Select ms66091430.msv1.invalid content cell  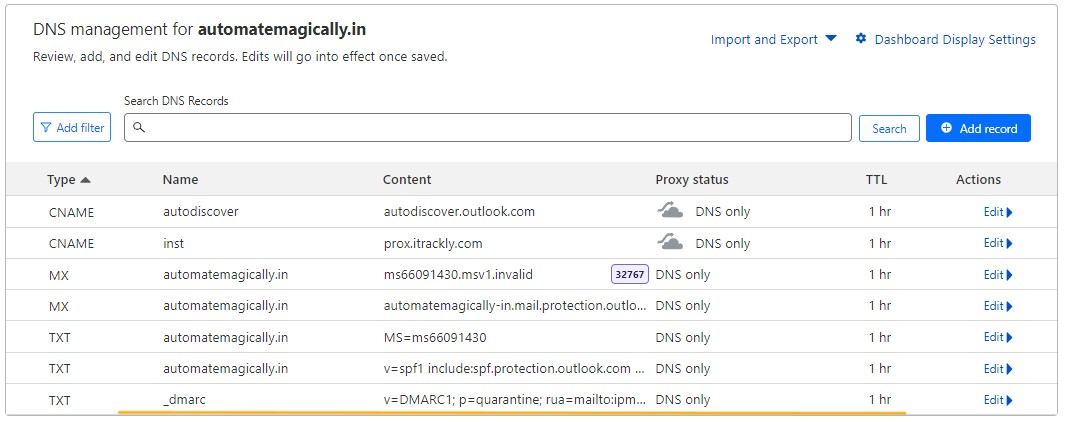click(x=457, y=275)
